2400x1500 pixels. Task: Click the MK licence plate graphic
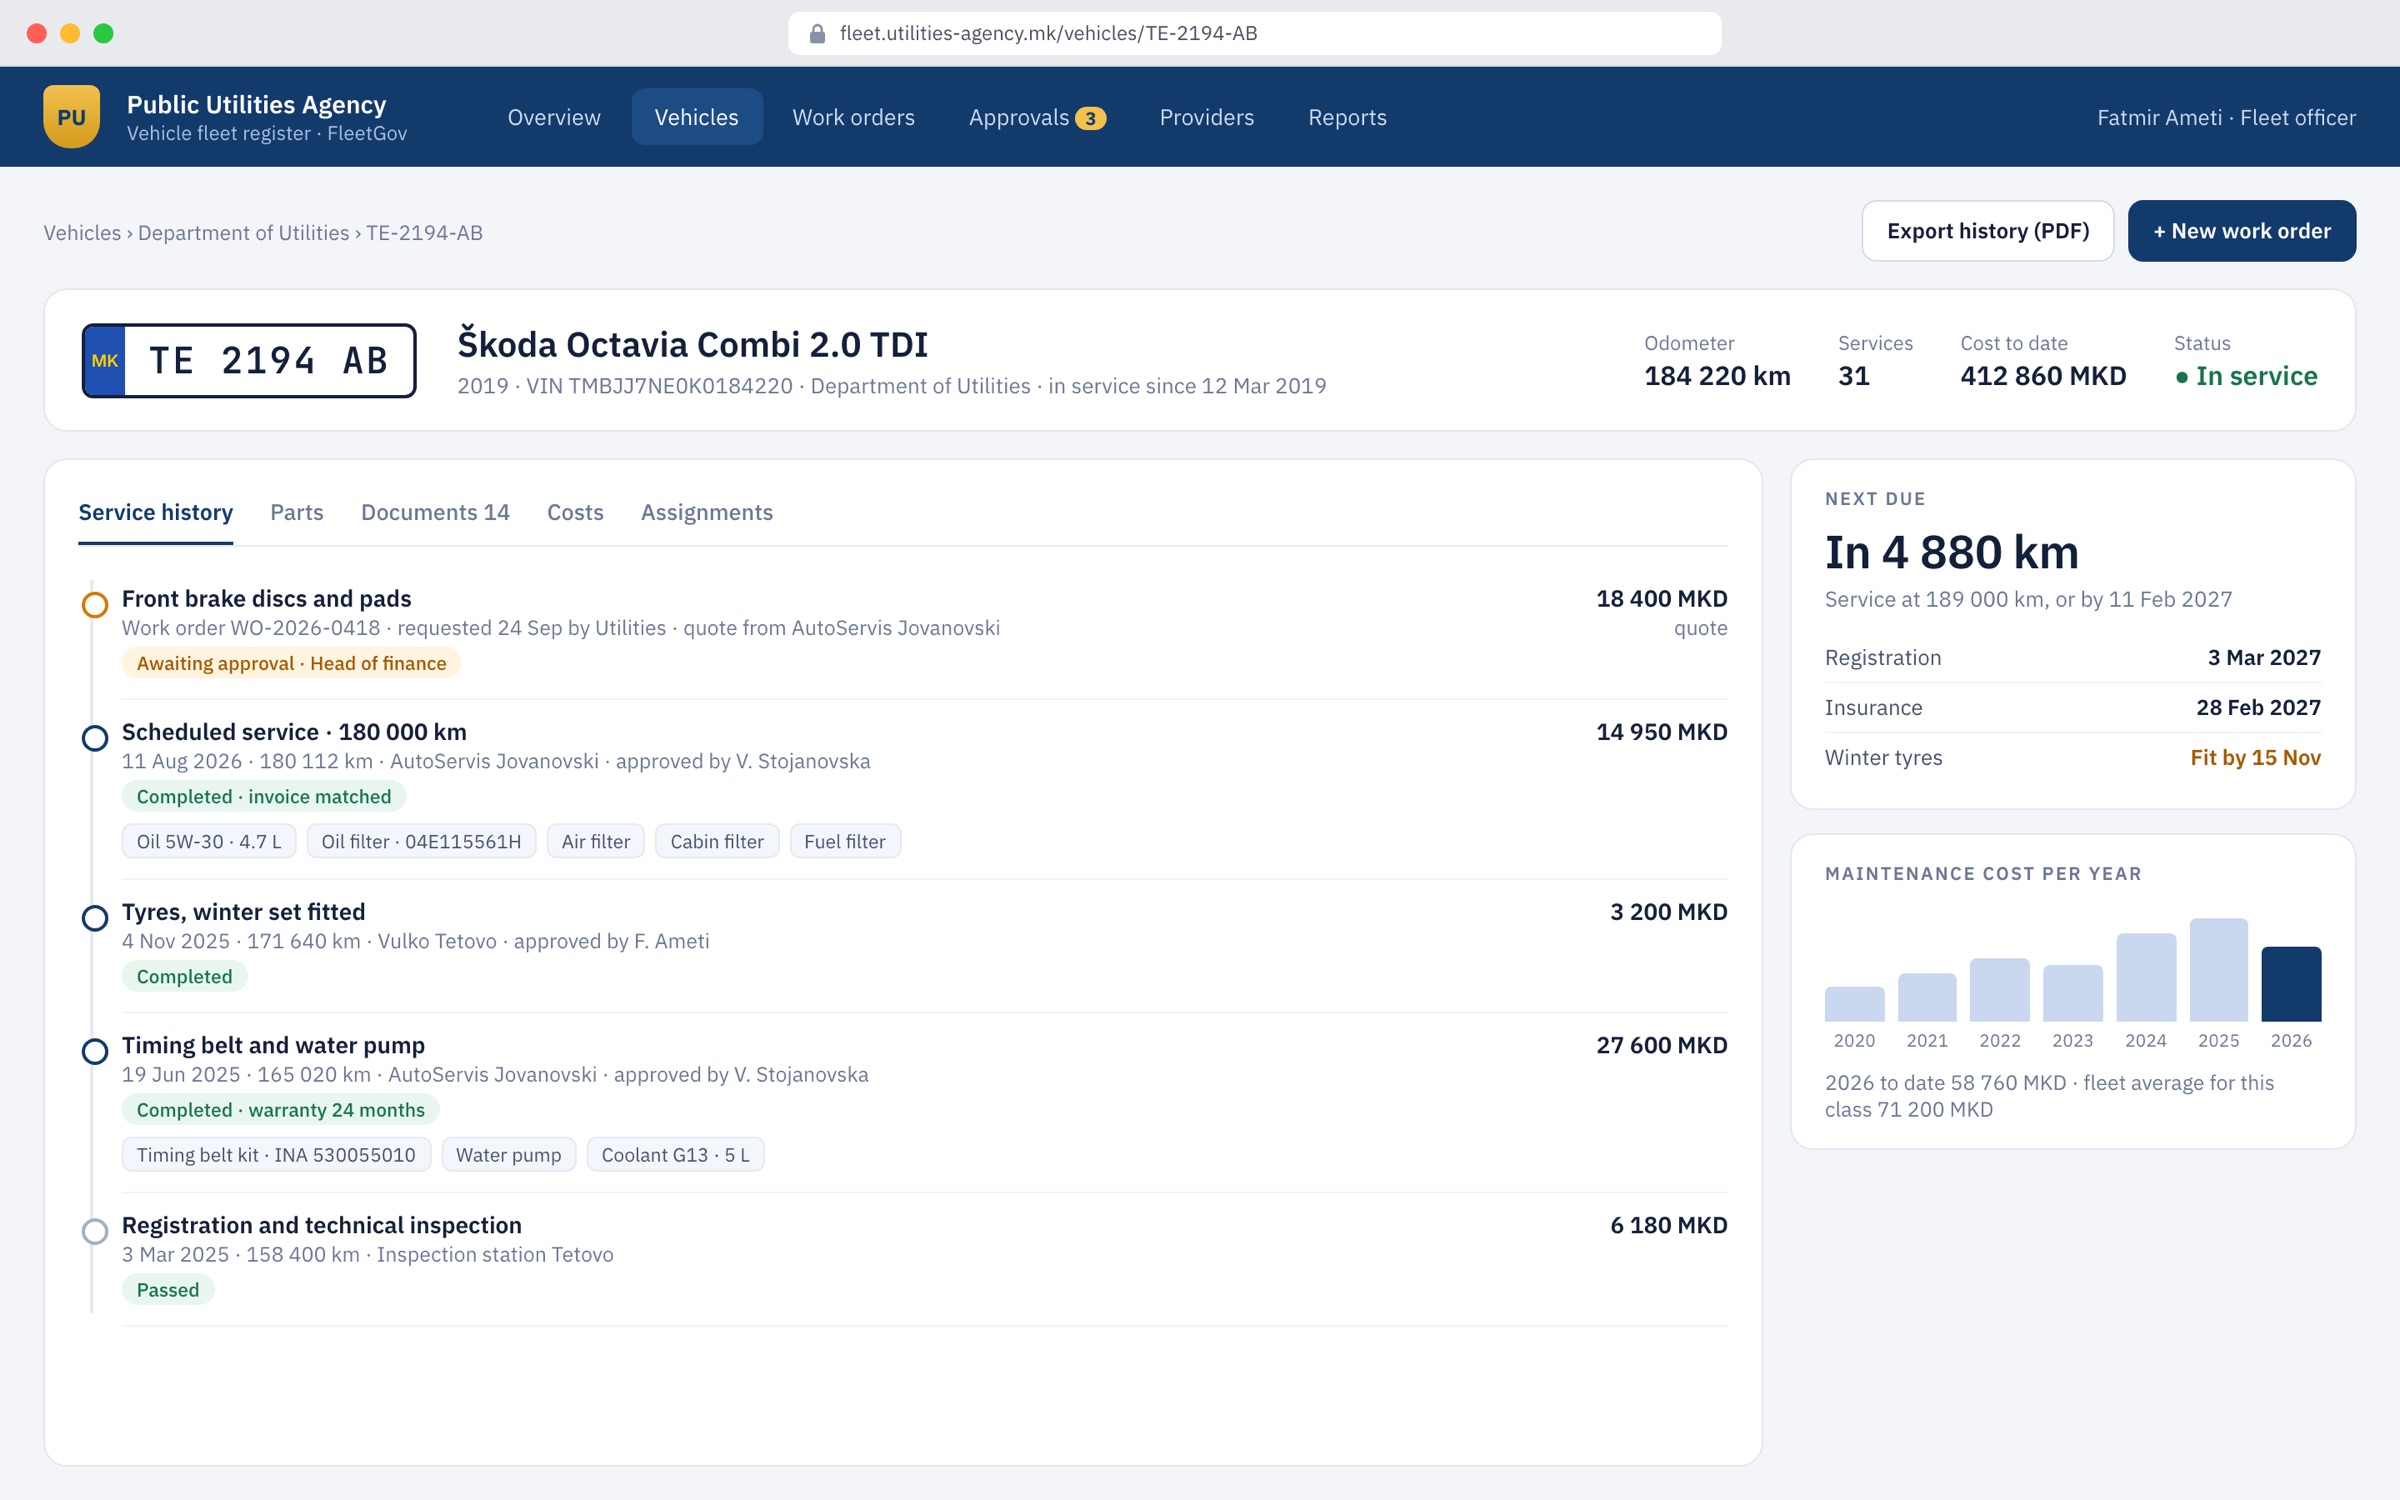coord(249,361)
